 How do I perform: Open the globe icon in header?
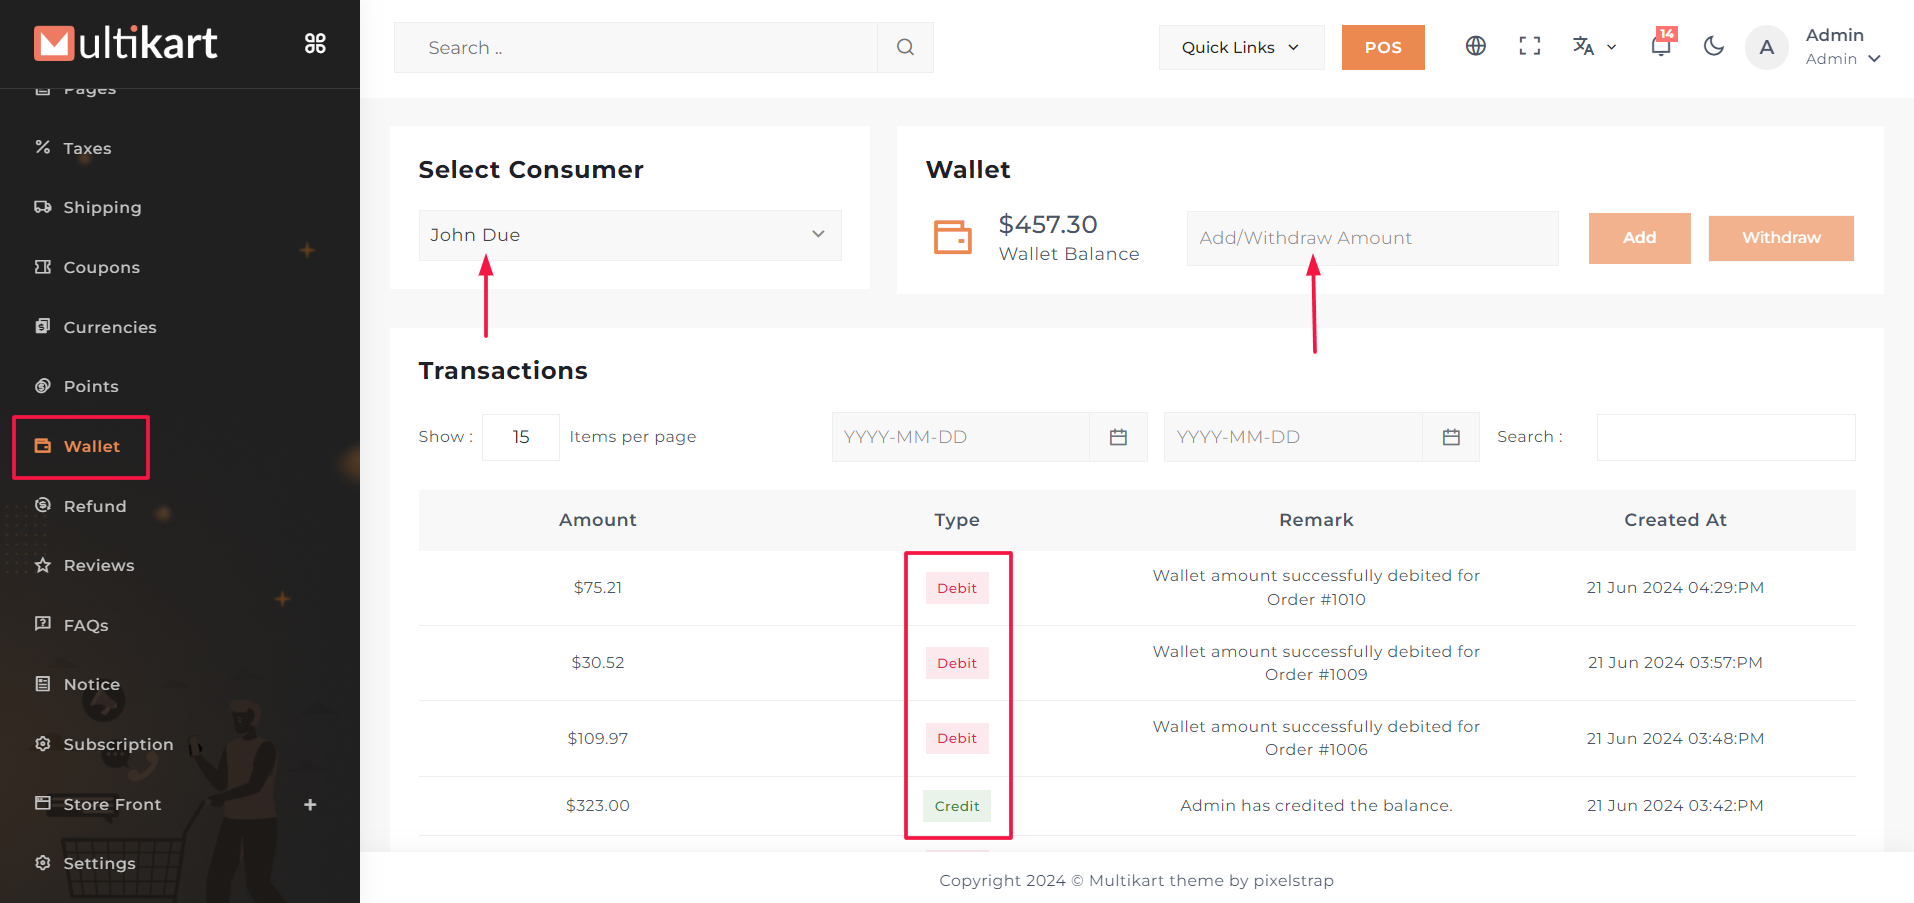[1475, 46]
